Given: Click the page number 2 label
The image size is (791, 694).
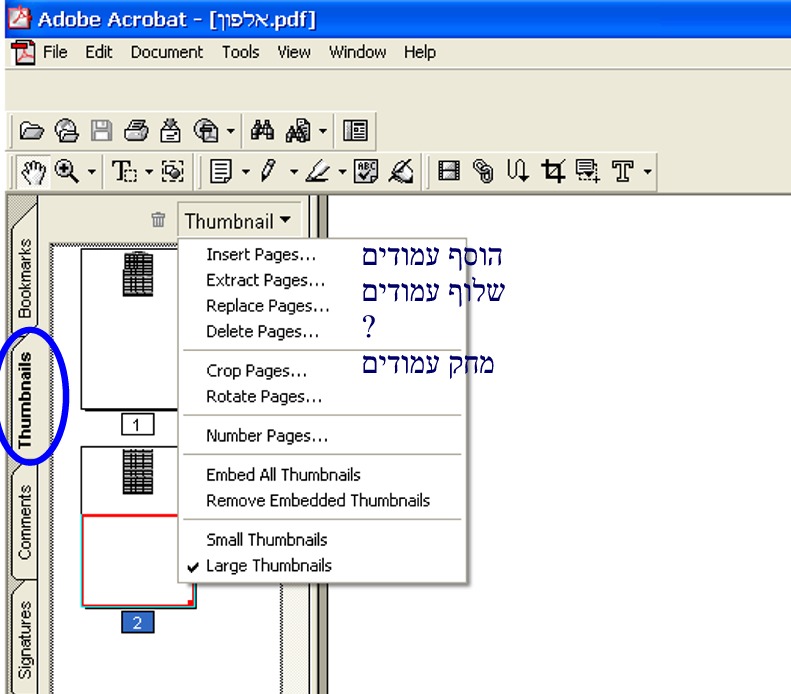Looking at the screenshot, I should [x=138, y=623].
